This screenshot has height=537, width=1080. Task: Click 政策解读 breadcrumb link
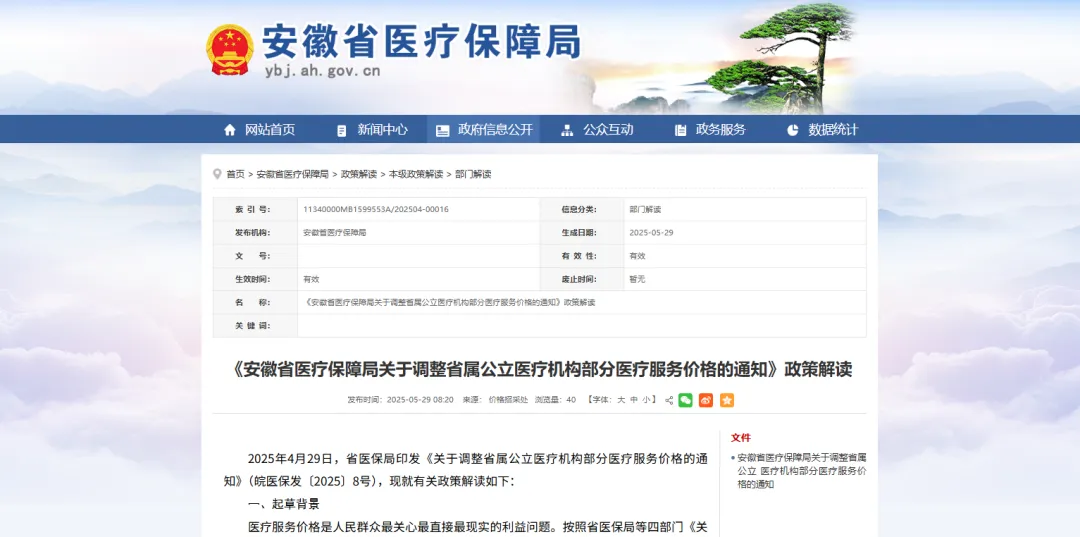(359, 174)
